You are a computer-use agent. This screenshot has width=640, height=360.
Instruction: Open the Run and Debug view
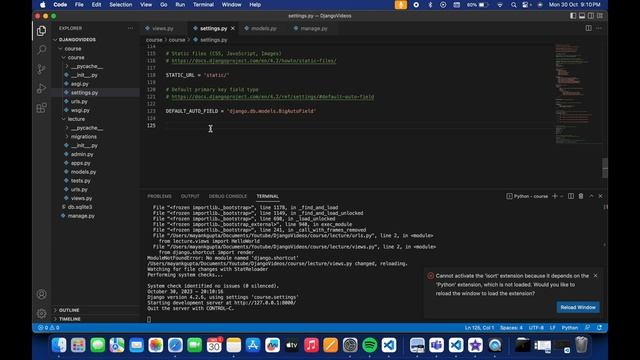coord(41,88)
